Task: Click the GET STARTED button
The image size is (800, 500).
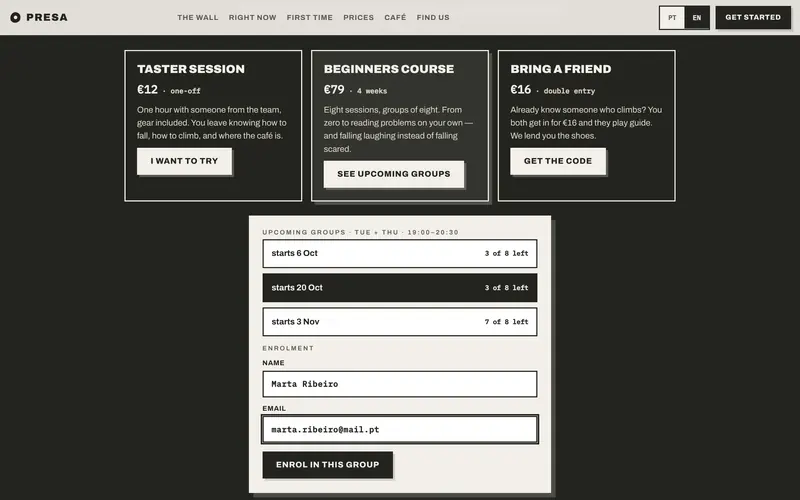Action: pyautogui.click(x=753, y=17)
